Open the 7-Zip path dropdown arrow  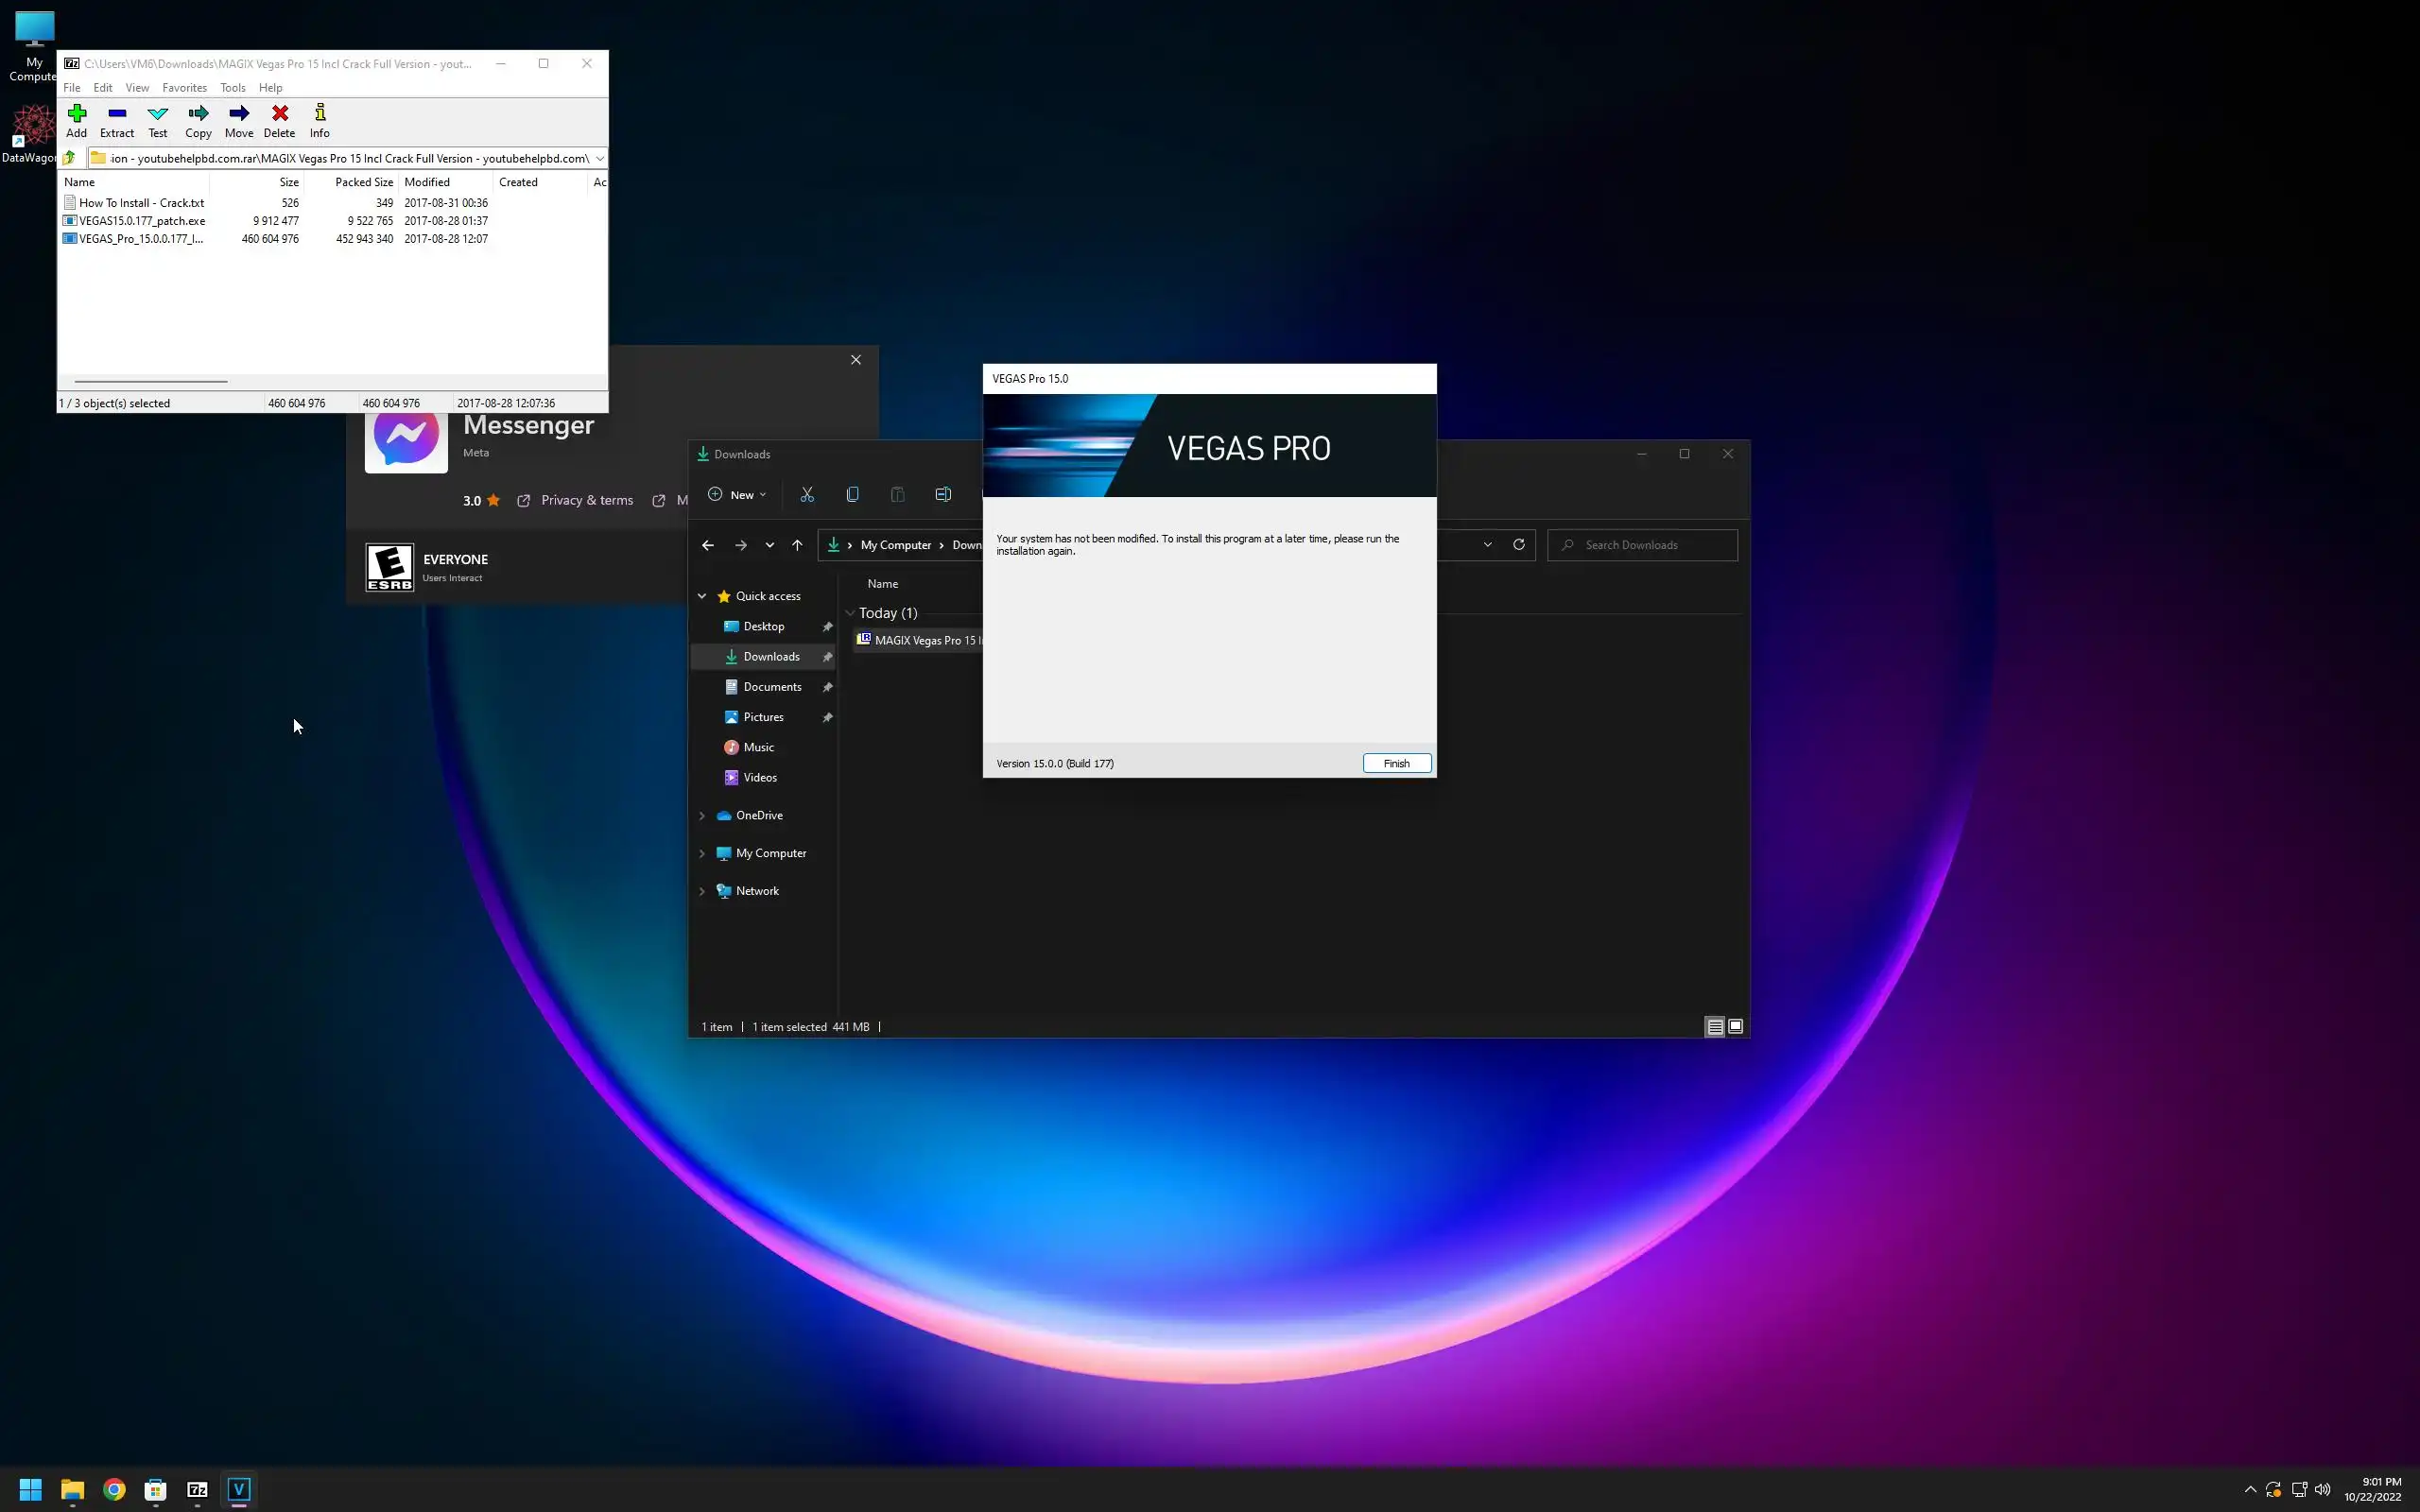coord(599,158)
